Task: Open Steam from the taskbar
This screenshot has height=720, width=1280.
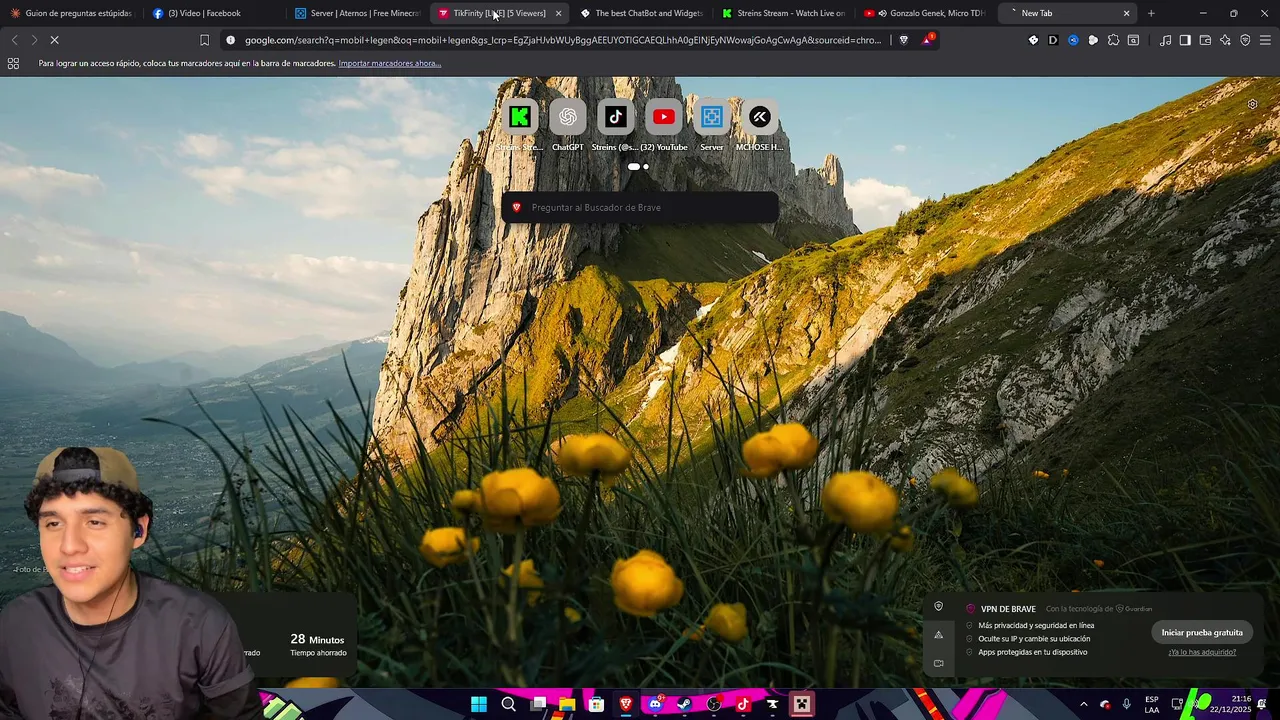Action: coord(684,704)
